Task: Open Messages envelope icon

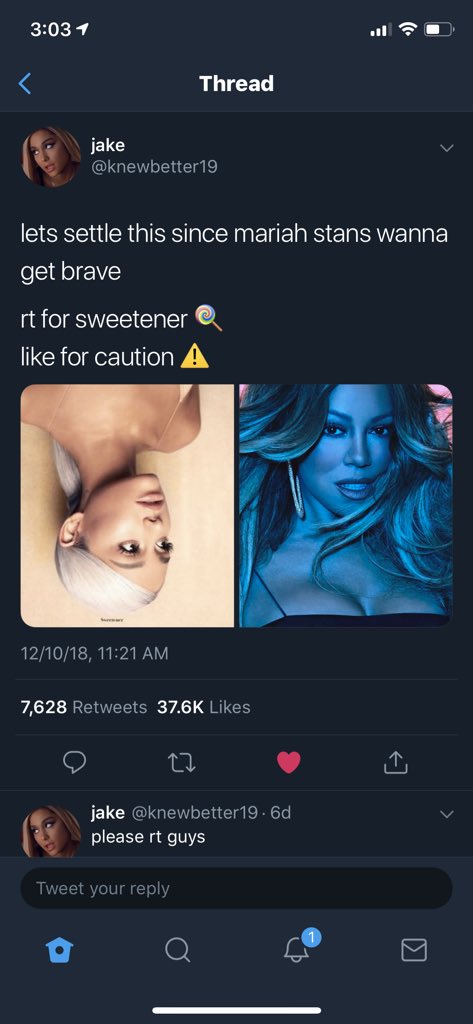Action: pyautogui.click(x=414, y=950)
